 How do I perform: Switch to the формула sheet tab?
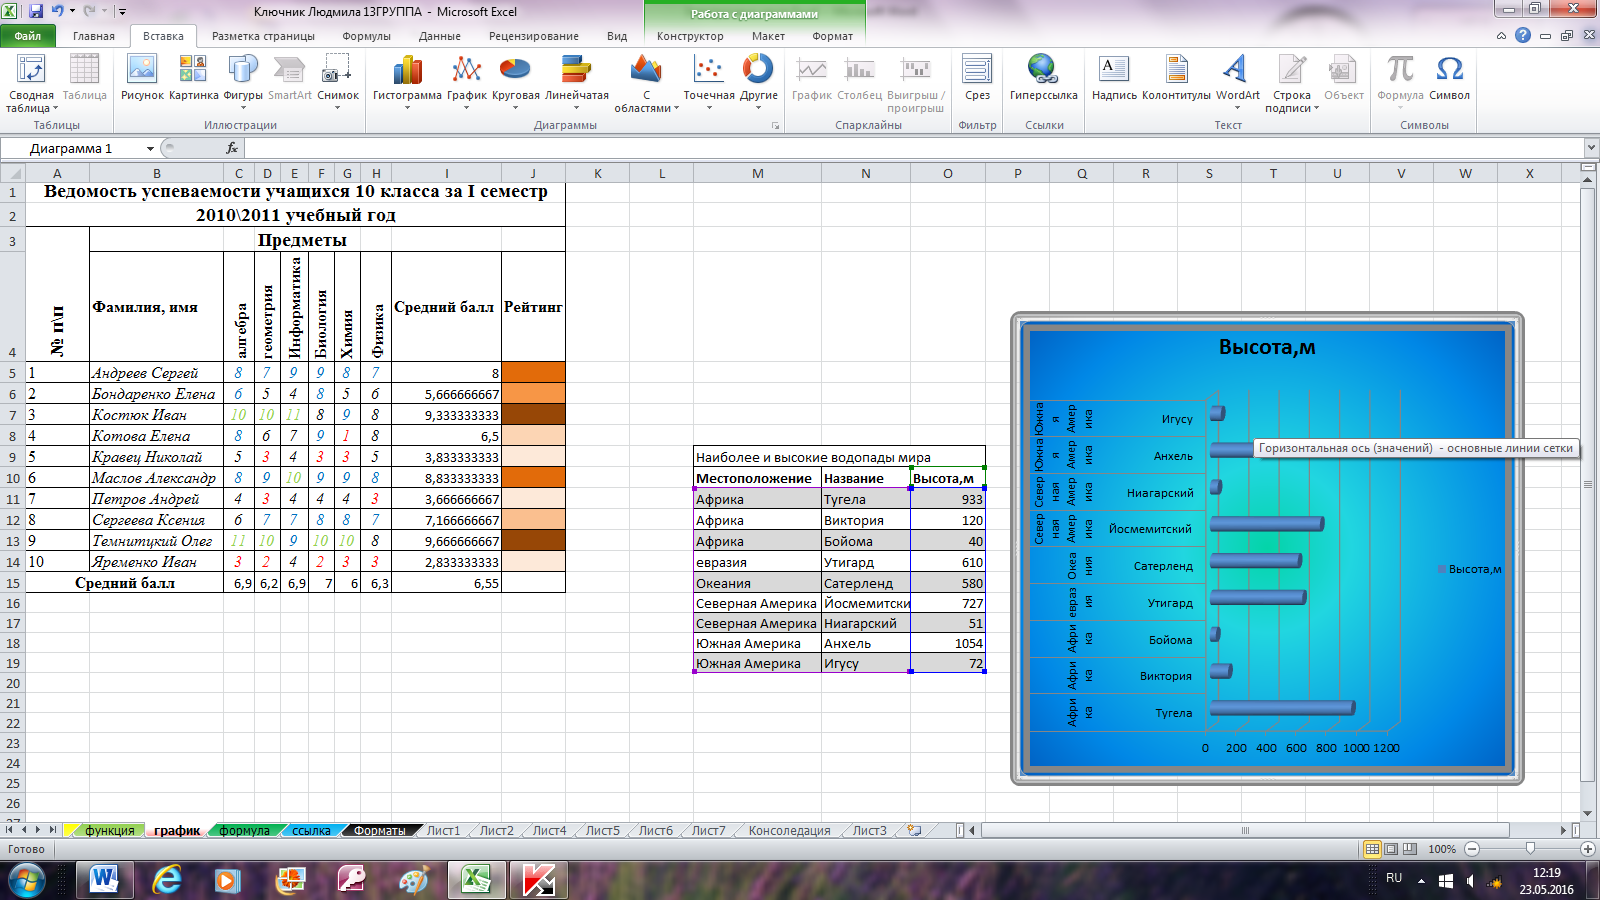[244, 830]
